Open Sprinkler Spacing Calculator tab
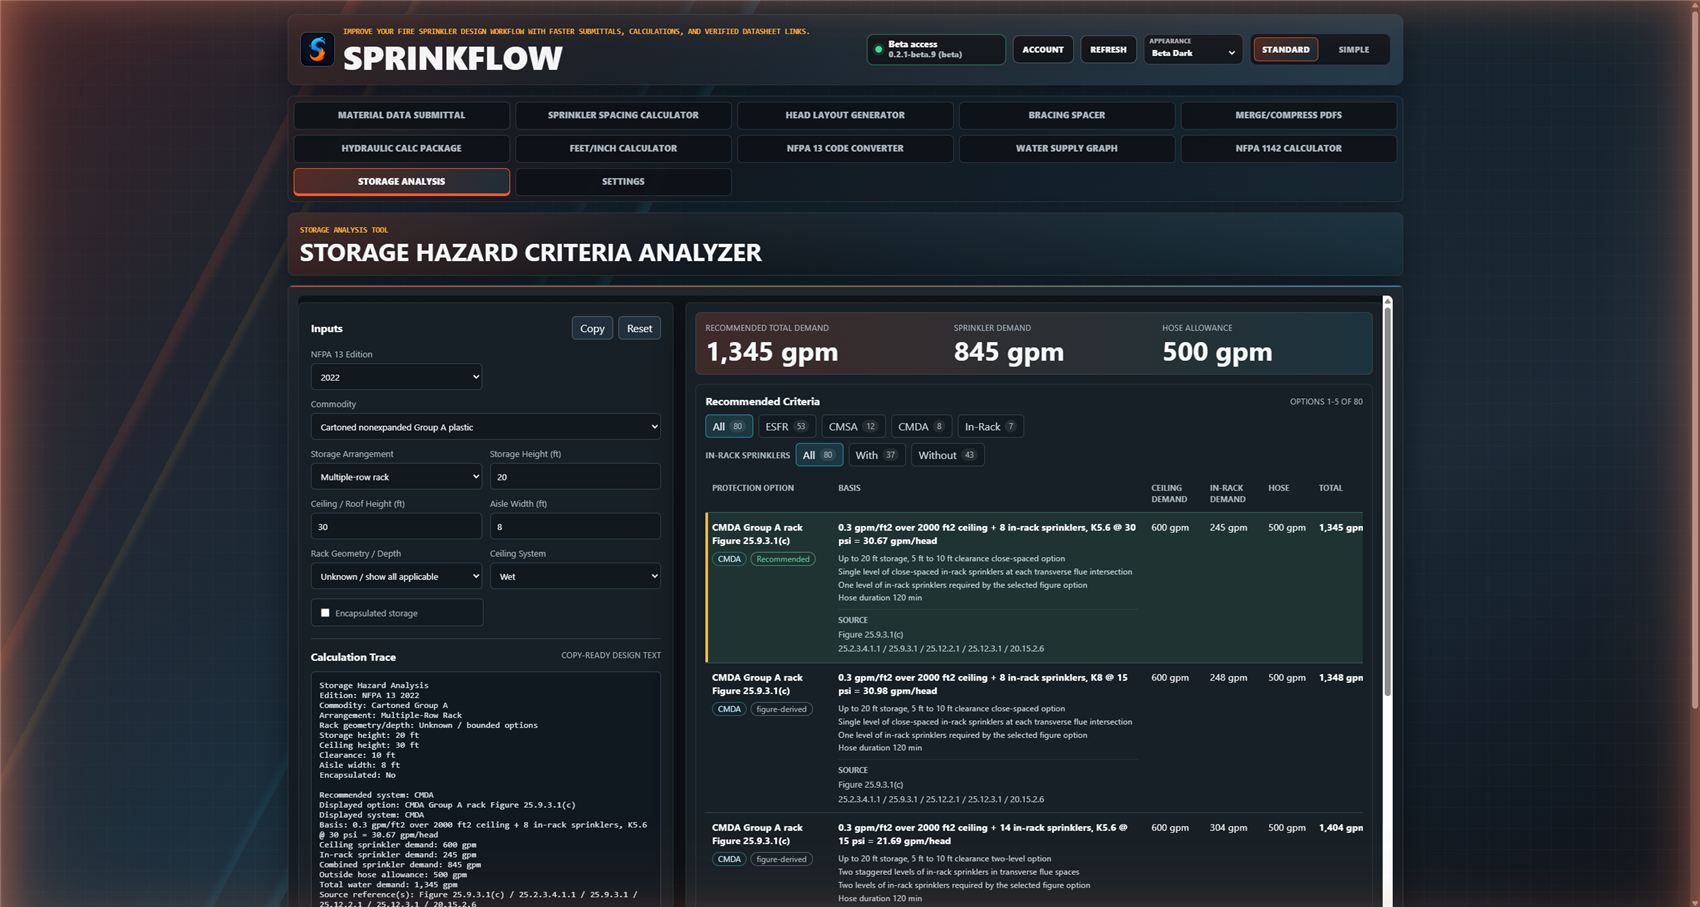1700x907 pixels. coord(623,115)
